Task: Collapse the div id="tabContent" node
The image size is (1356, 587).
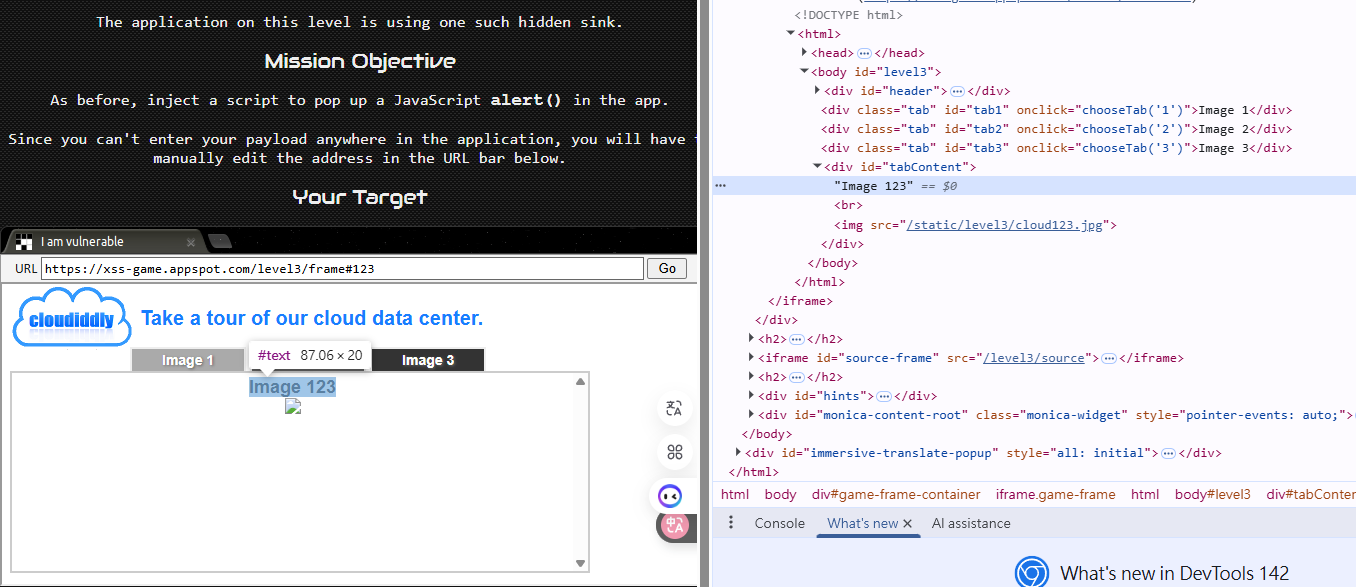Action: tap(818, 167)
